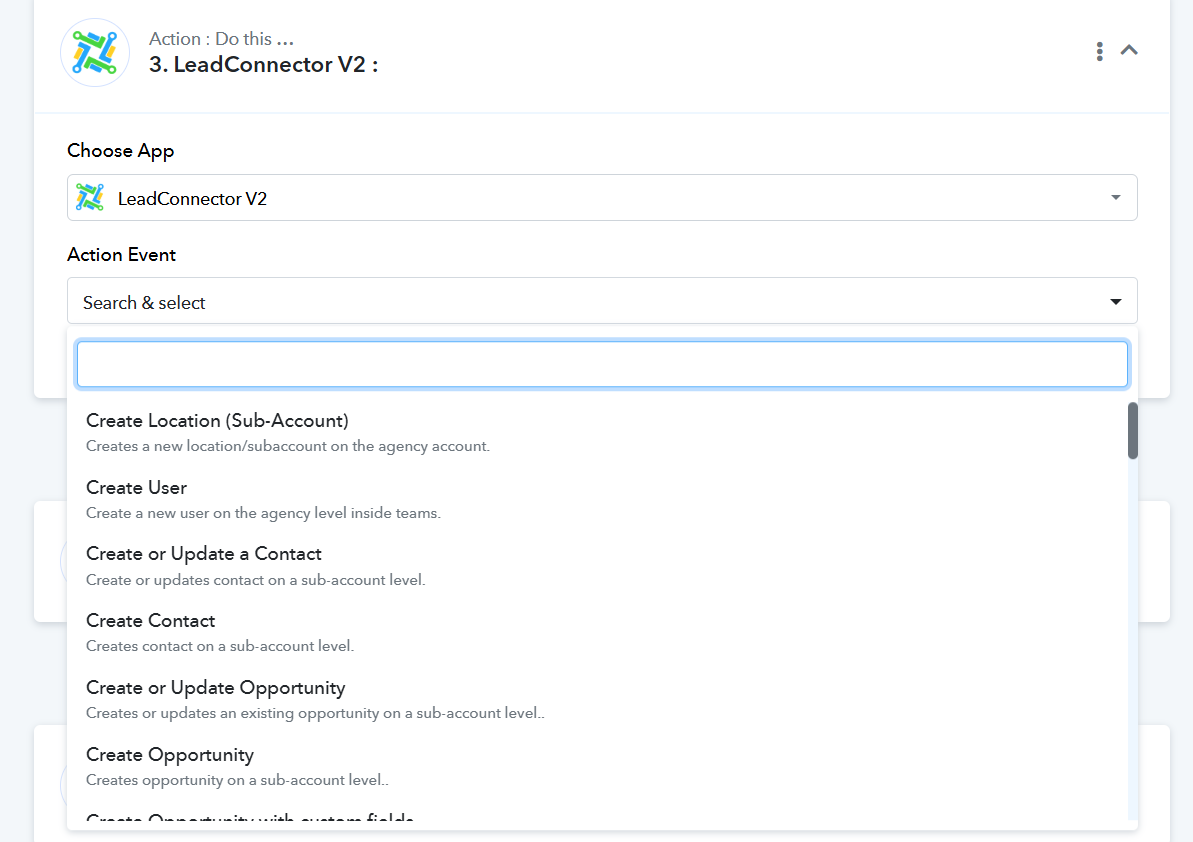Open the Choose App dropdown arrow
Viewport: 1193px width, 842px height.
coord(1116,198)
